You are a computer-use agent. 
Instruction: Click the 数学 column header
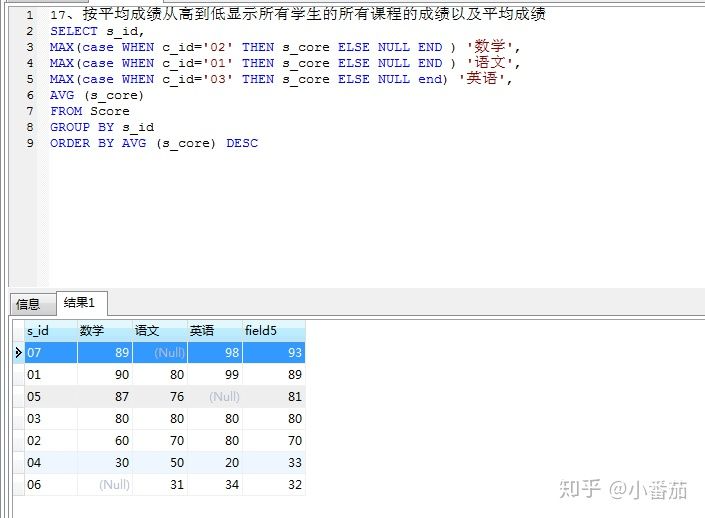(x=105, y=331)
